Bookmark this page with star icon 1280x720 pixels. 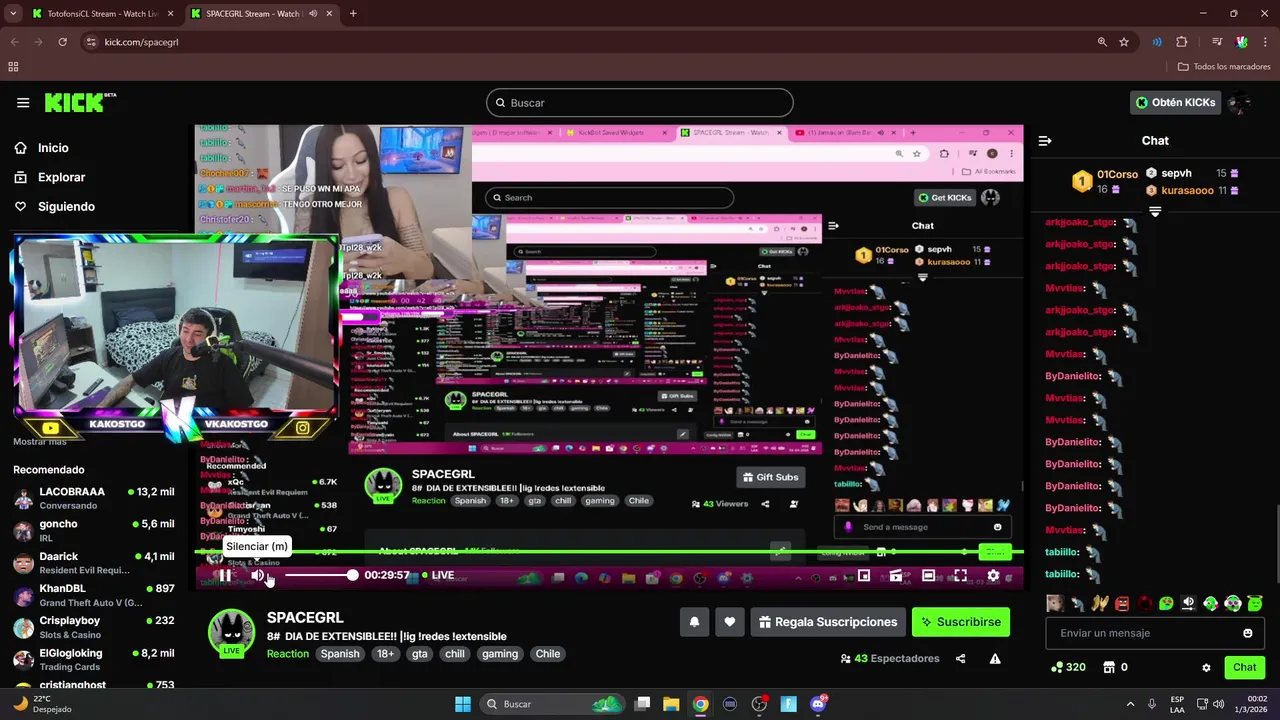1124,42
